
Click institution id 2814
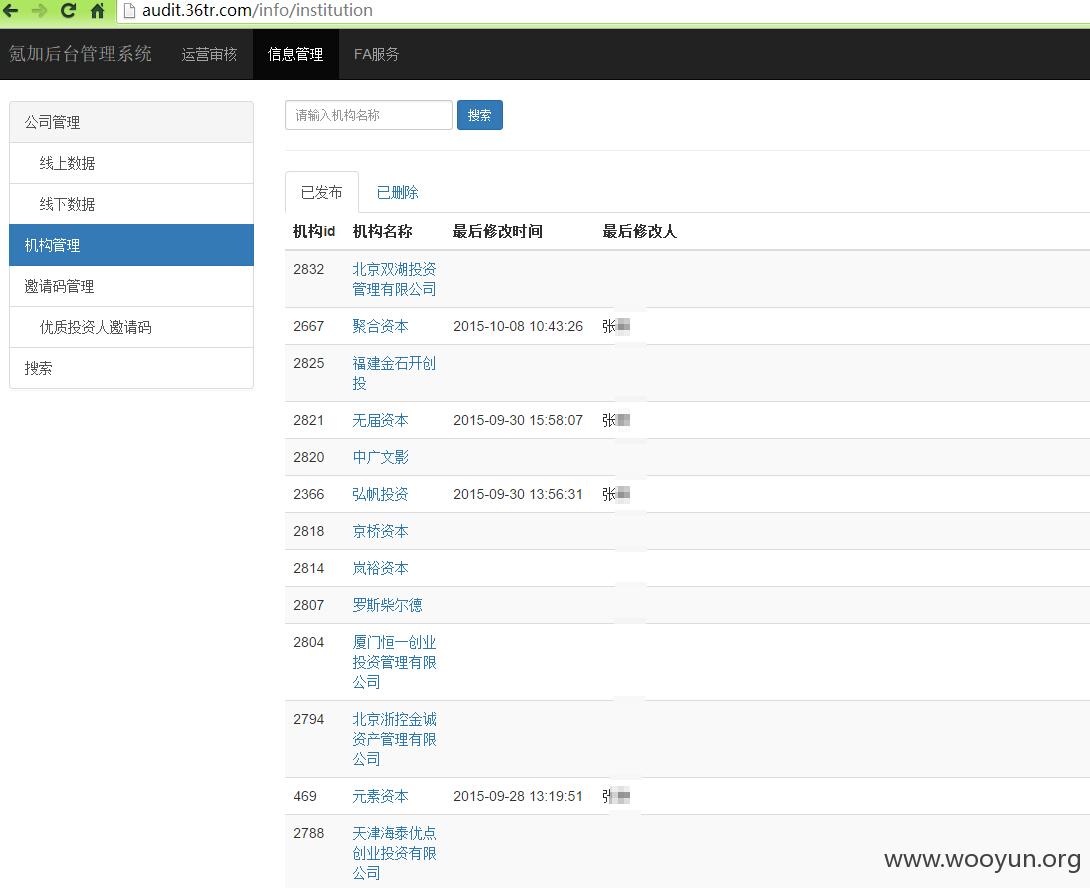(309, 568)
